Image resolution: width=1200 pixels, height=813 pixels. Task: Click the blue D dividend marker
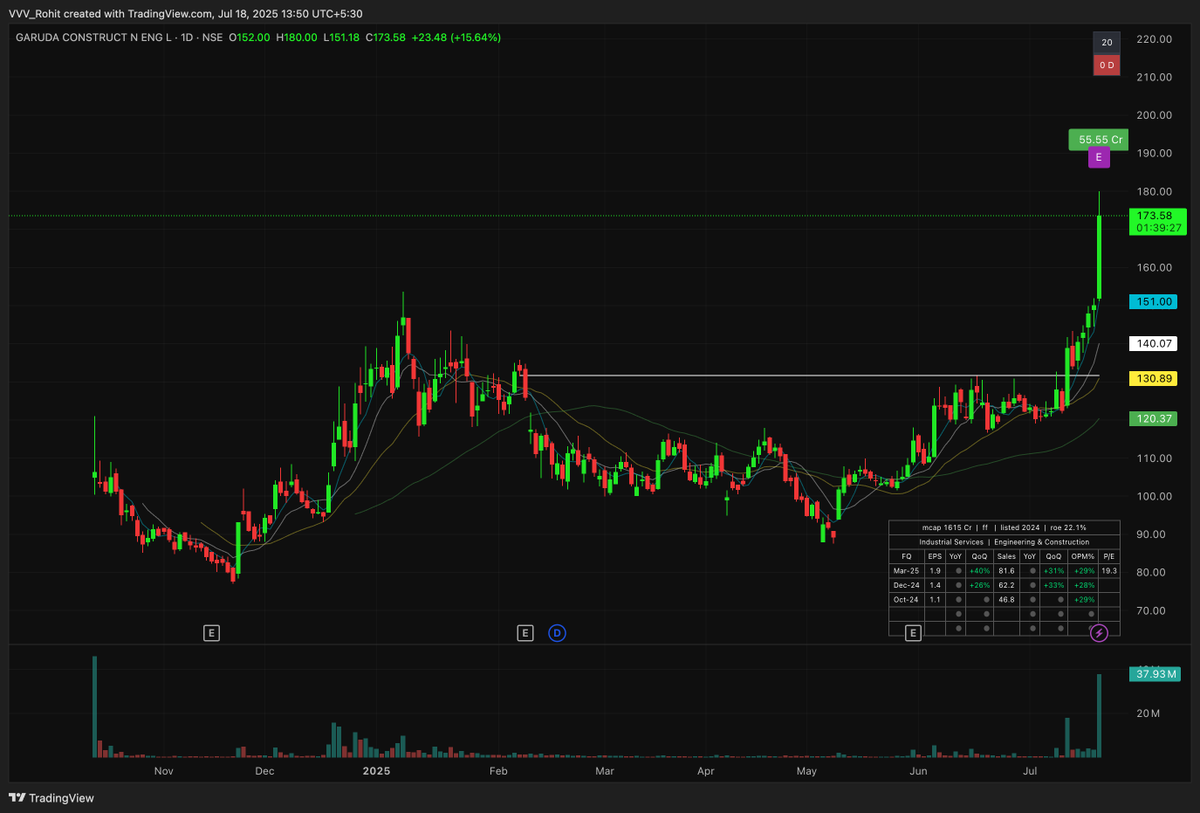[x=557, y=632]
